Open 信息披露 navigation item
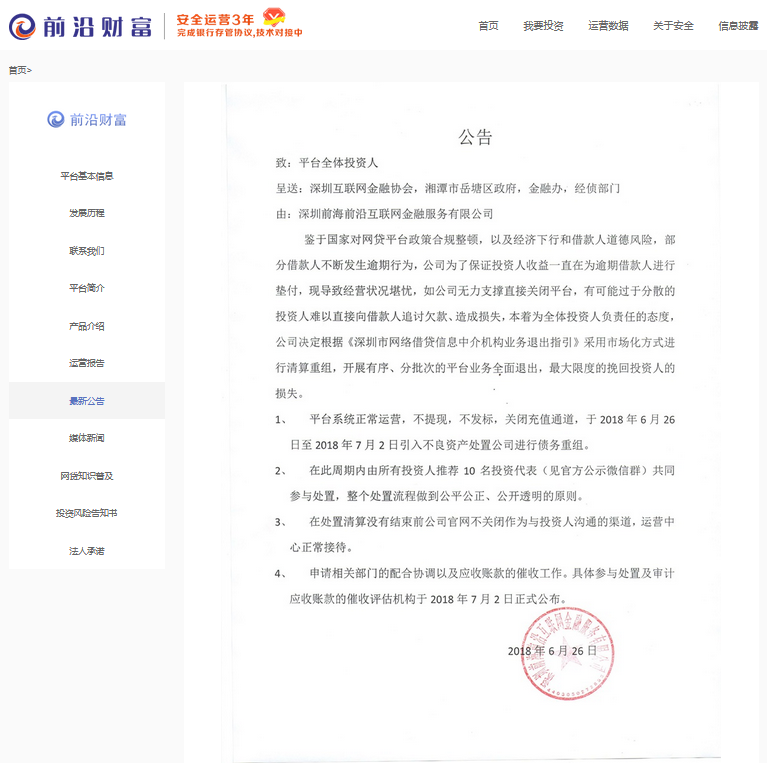767x763 pixels. click(x=738, y=26)
